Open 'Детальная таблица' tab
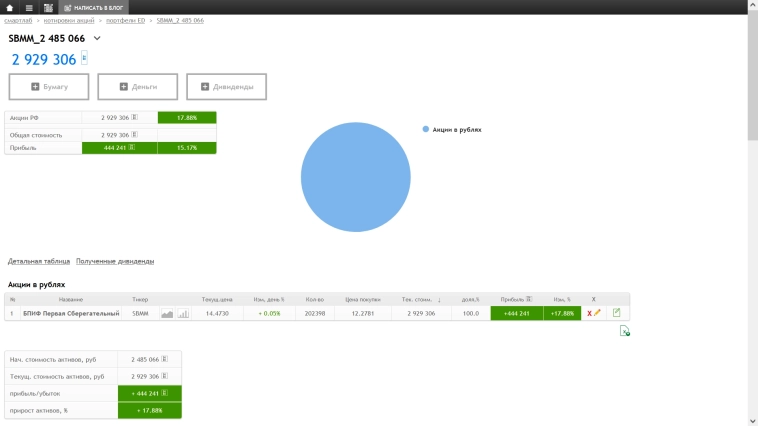The width and height of the screenshot is (758, 426). point(39,261)
